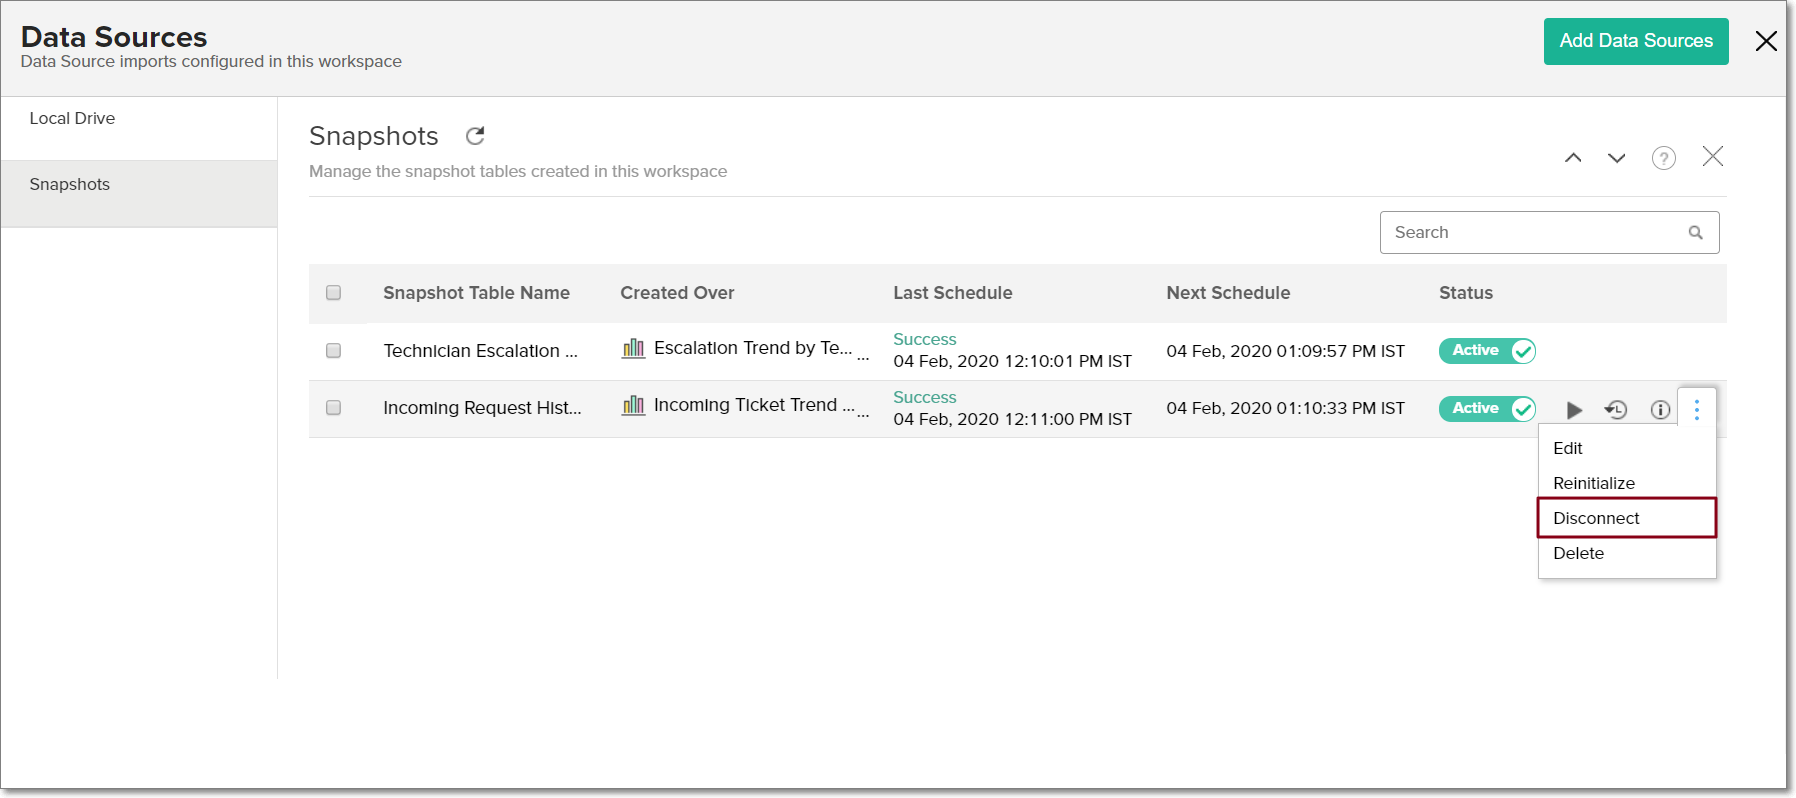
Task: Select Reinitialize in the context menu
Action: (x=1594, y=483)
